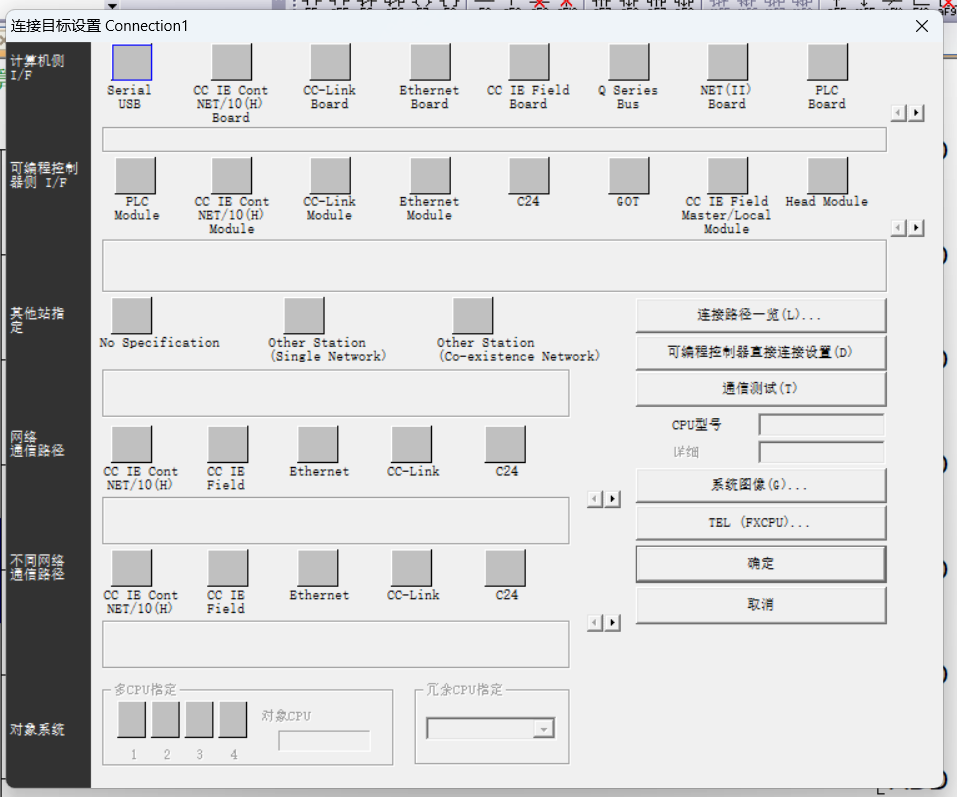This screenshot has height=797, width=957.
Task: Select the PLC Module icon
Action: pyautogui.click(x=136, y=176)
